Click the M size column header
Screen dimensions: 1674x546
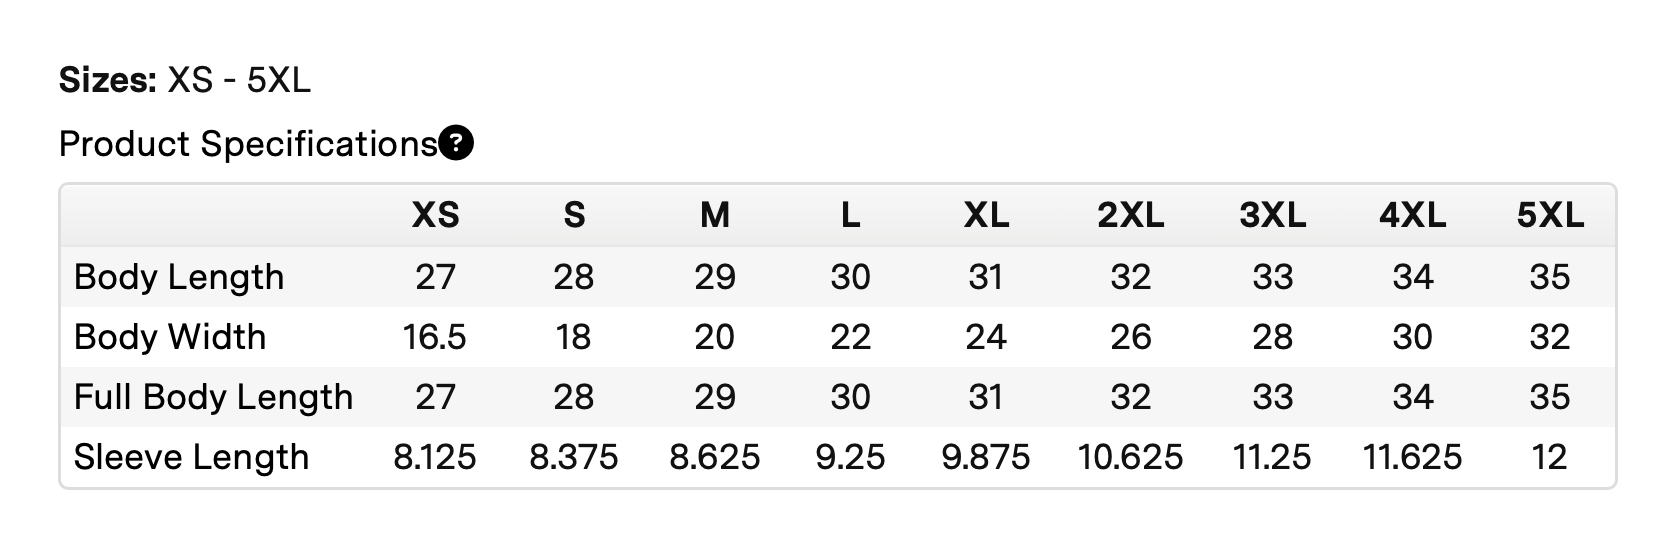tap(715, 215)
